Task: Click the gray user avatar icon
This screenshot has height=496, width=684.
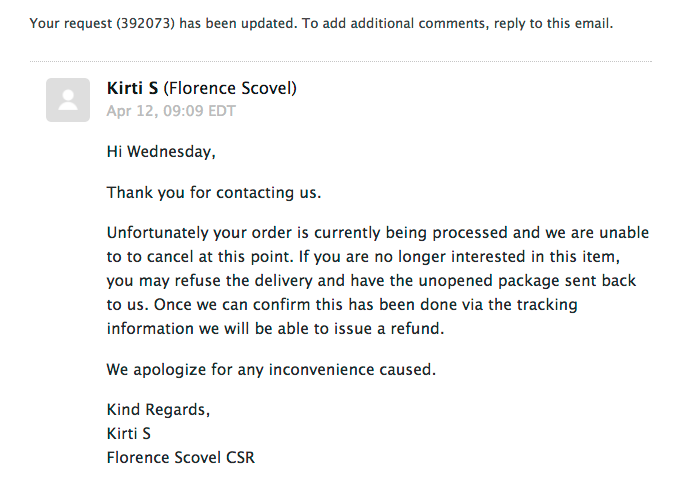Action: 68,100
